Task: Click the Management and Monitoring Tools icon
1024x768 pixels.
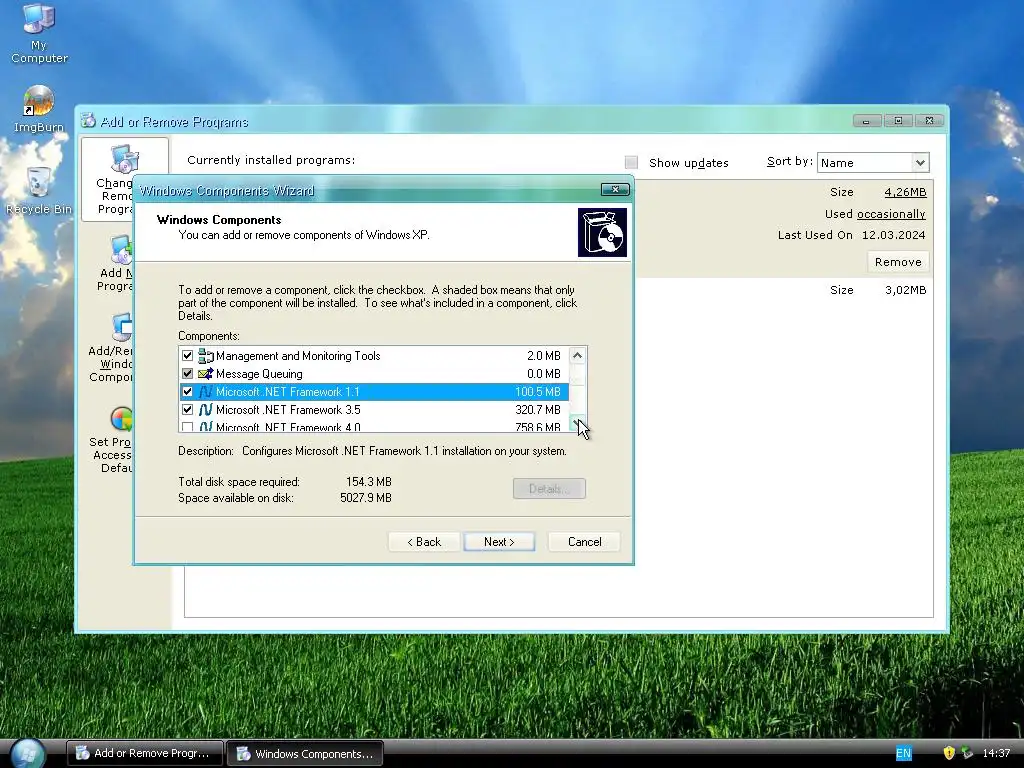Action: 206,356
